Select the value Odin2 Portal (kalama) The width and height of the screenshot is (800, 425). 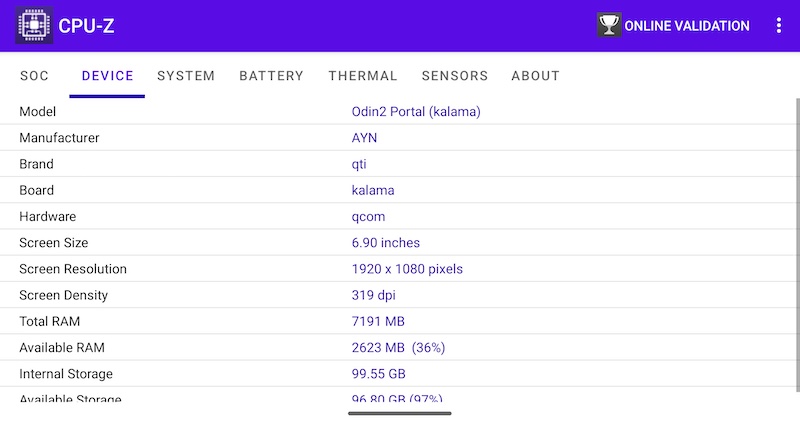[x=416, y=111]
